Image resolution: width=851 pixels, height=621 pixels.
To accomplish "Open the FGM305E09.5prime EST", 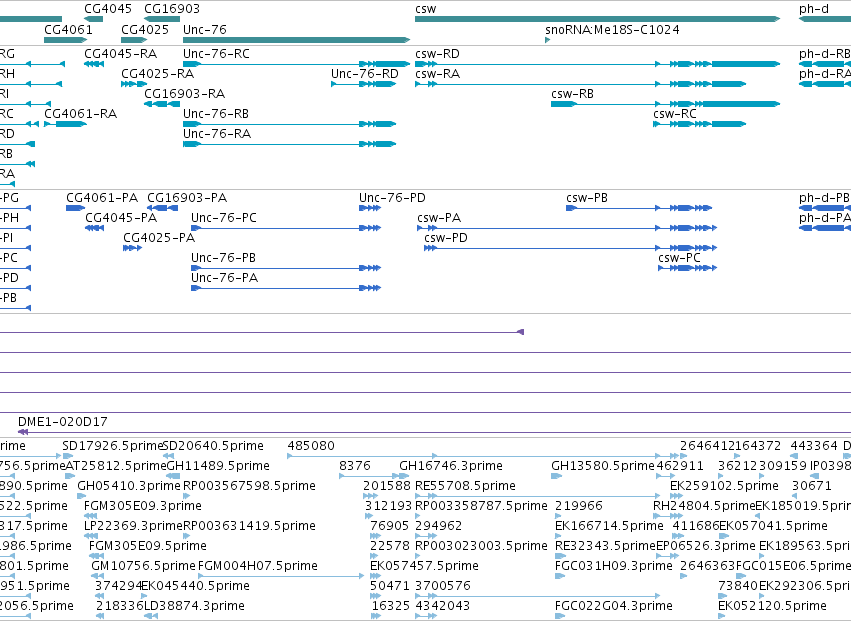I will [x=97, y=556].
